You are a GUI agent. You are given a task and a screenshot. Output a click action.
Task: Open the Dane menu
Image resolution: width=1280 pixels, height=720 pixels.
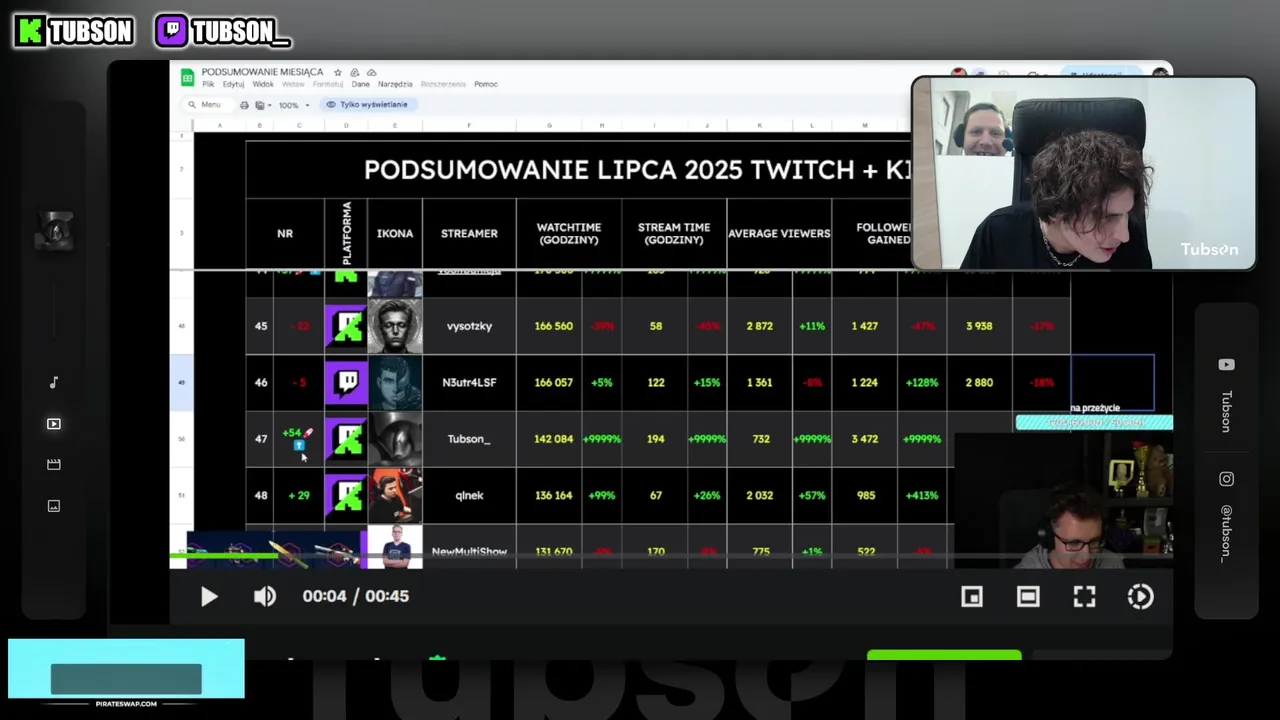[360, 84]
